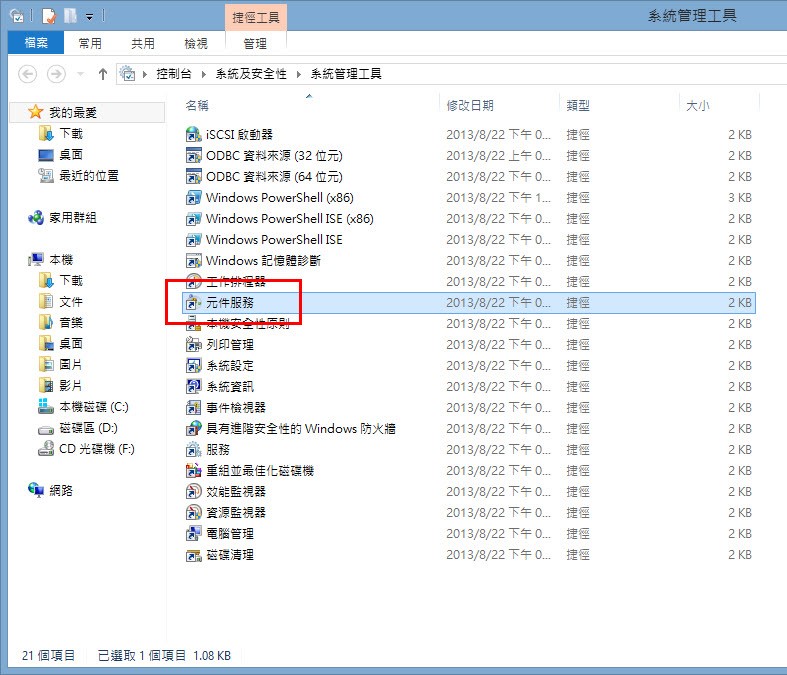Select 本機 in navigation pane
Screen dimensions: 787x675
pos(61,259)
